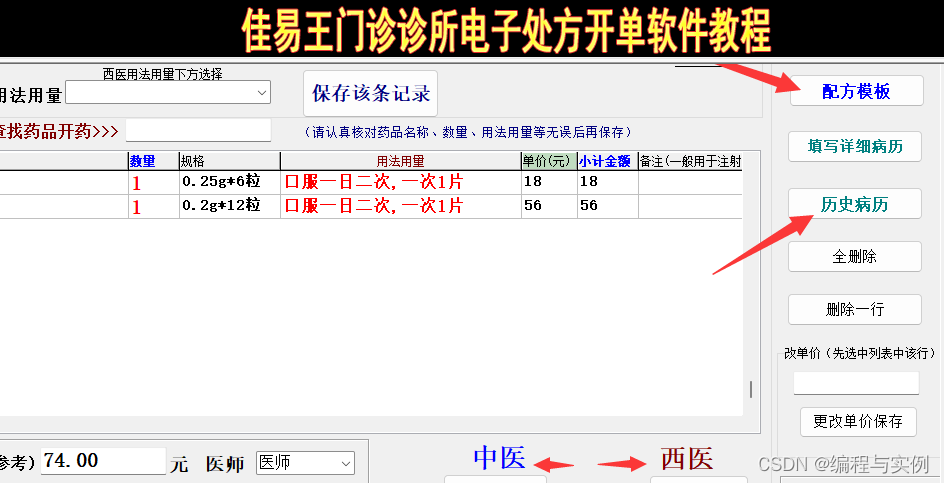This screenshot has height=483, width=944.
Task: Click the 改单价 input box
Action: (x=856, y=383)
